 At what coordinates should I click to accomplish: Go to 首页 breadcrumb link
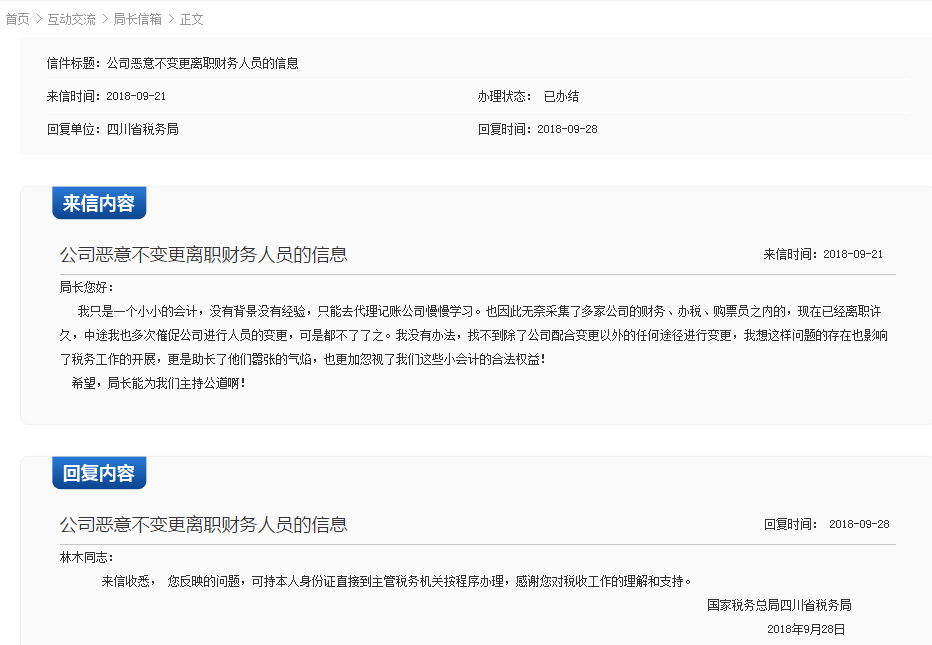17,20
